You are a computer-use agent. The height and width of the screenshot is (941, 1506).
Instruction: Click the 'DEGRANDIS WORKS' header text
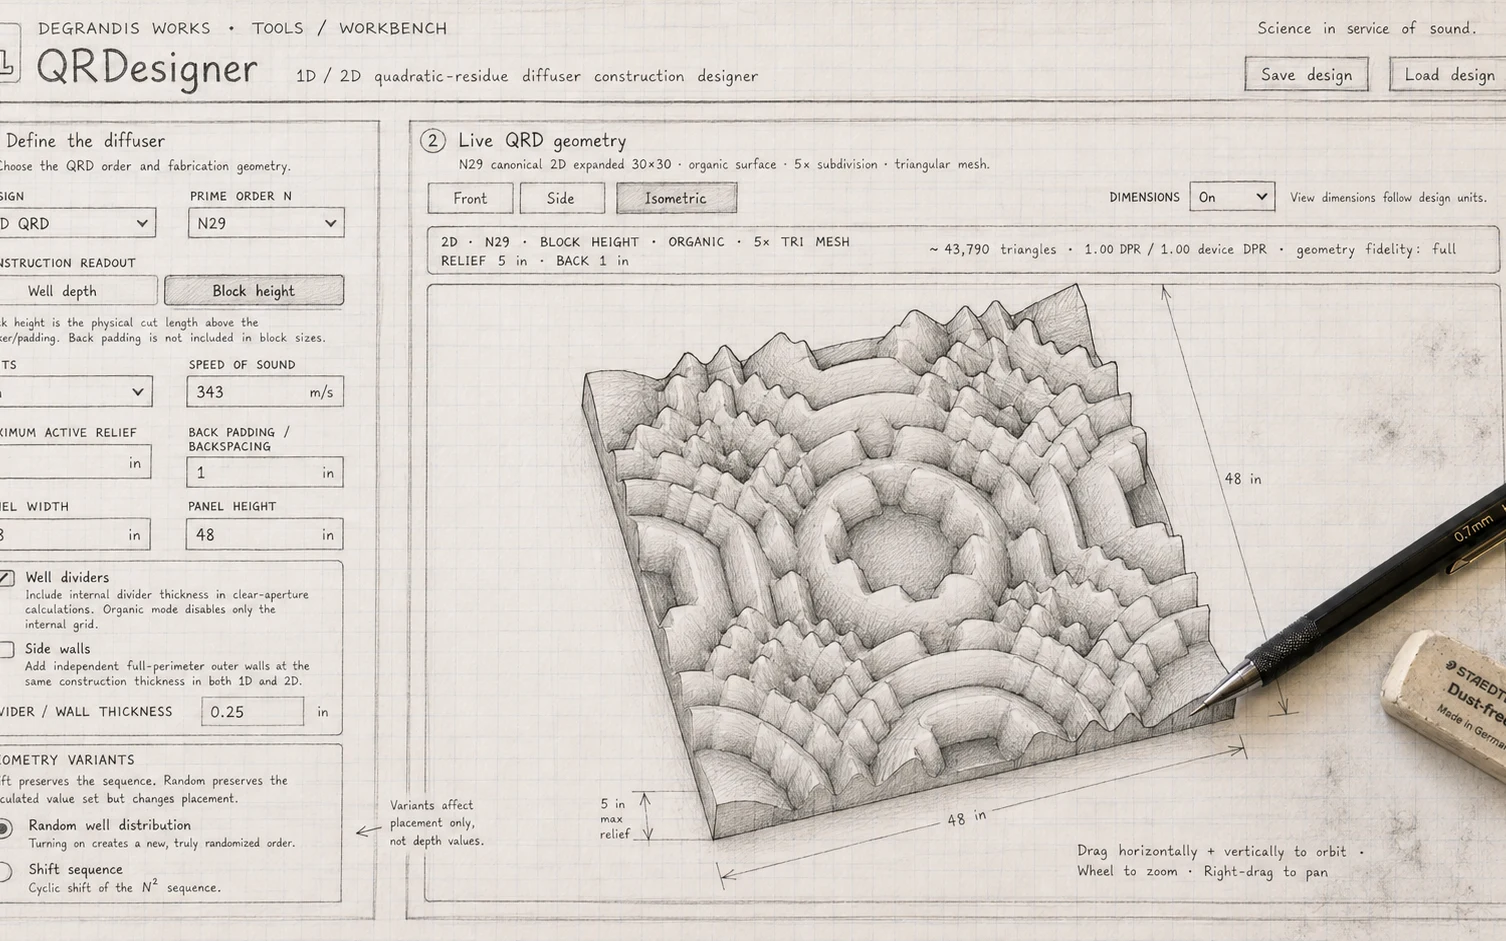[124, 28]
